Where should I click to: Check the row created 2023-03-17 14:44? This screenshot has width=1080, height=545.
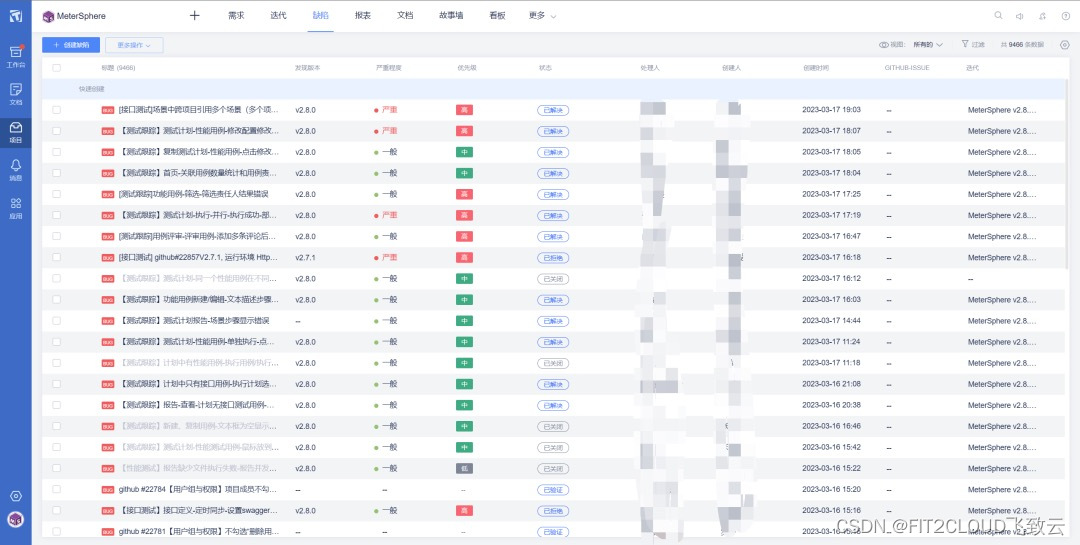[x=56, y=321]
